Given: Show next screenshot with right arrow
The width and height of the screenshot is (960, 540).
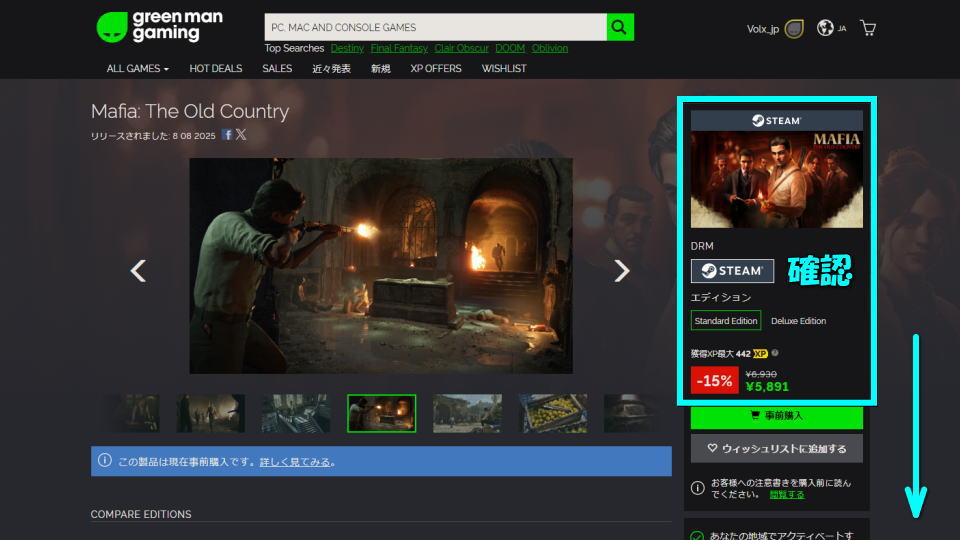Looking at the screenshot, I should click(621, 271).
